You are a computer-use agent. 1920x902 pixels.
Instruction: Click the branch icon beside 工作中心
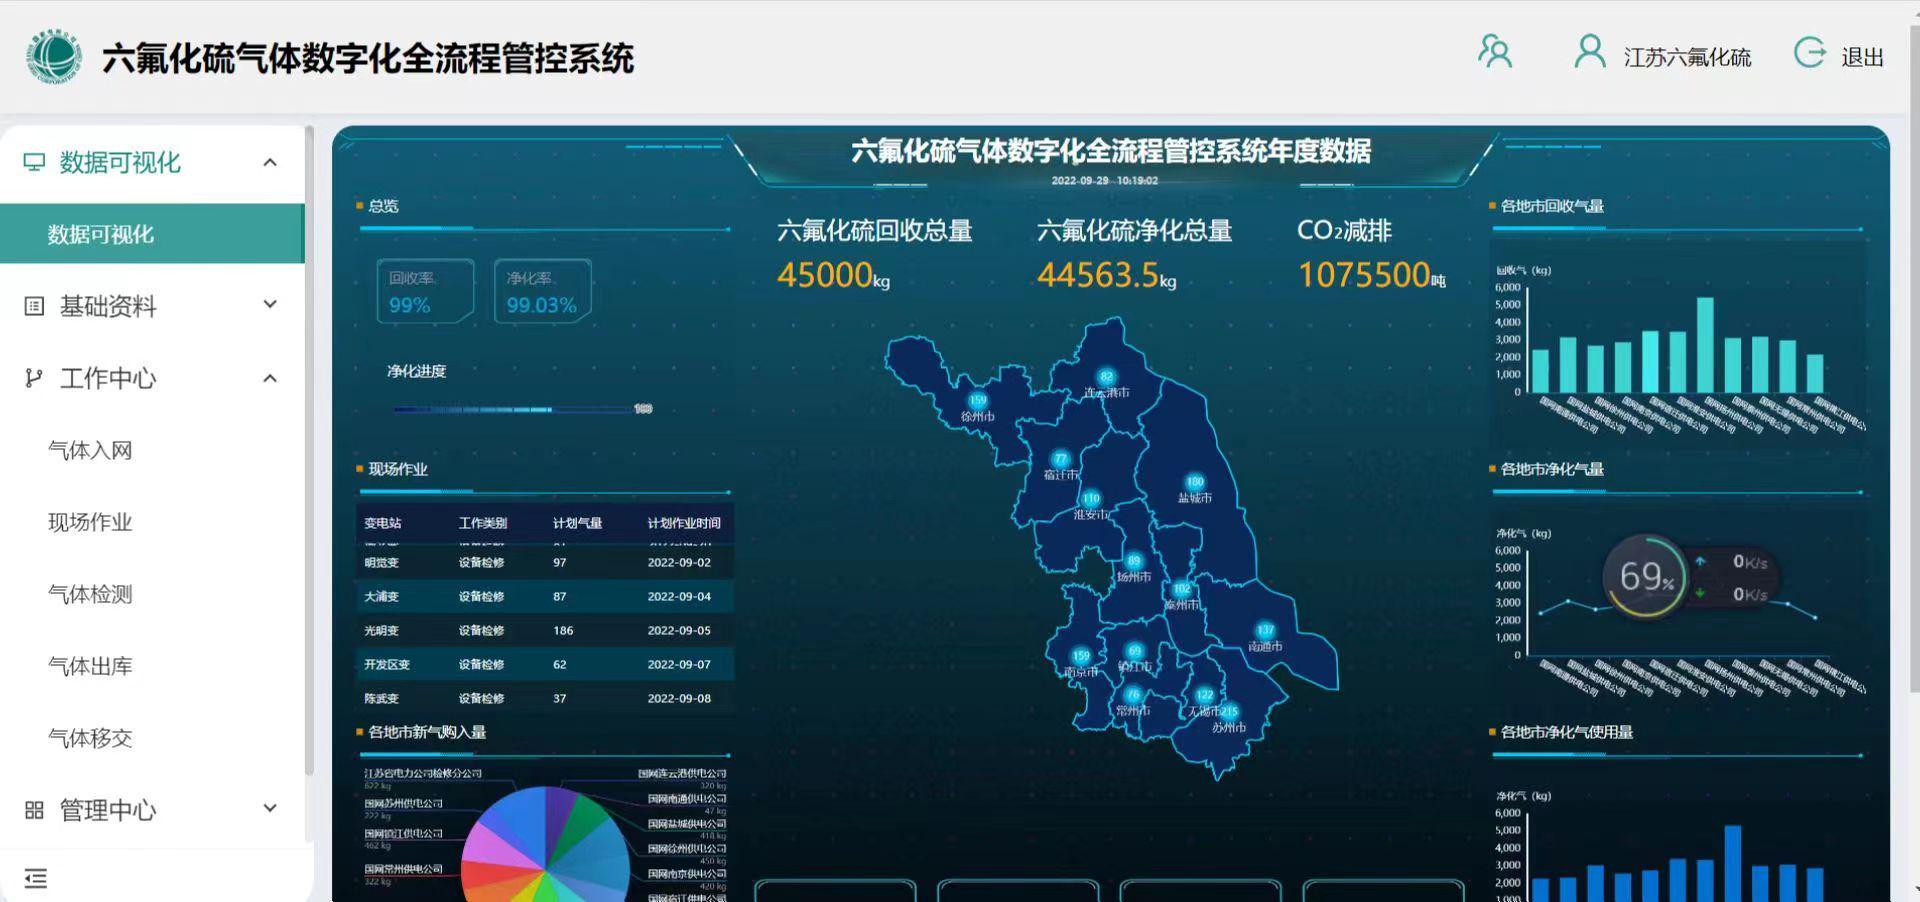tap(34, 378)
